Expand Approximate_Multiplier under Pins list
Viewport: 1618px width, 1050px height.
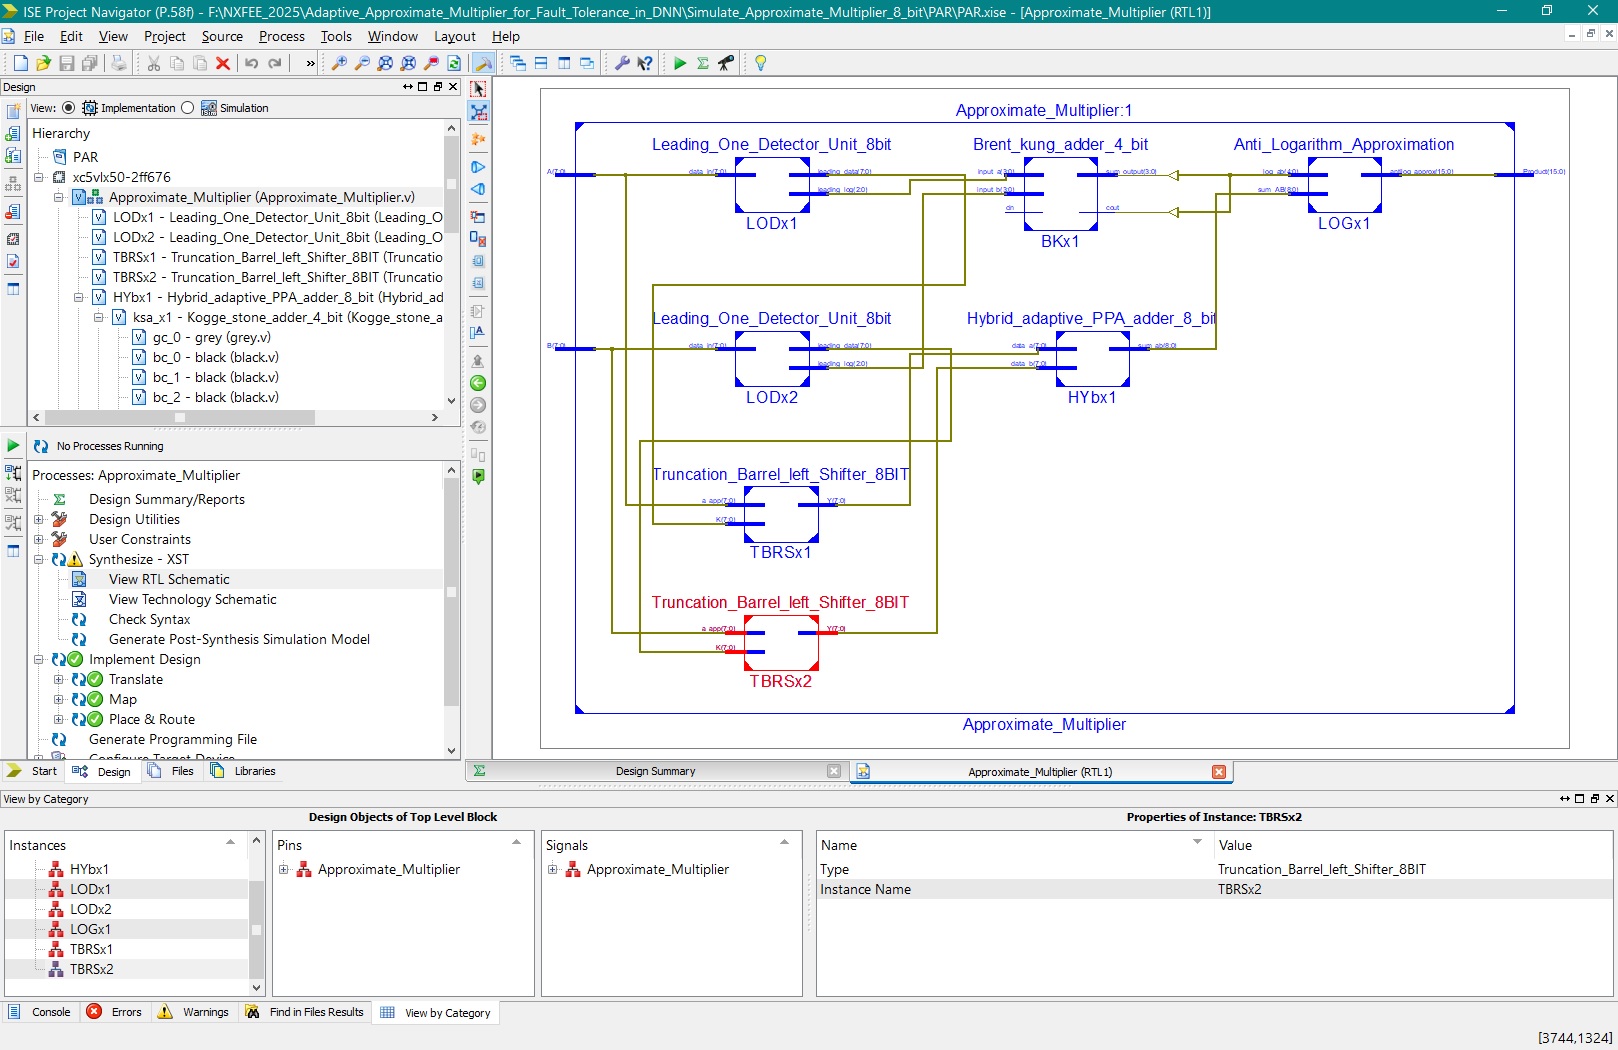point(284,869)
